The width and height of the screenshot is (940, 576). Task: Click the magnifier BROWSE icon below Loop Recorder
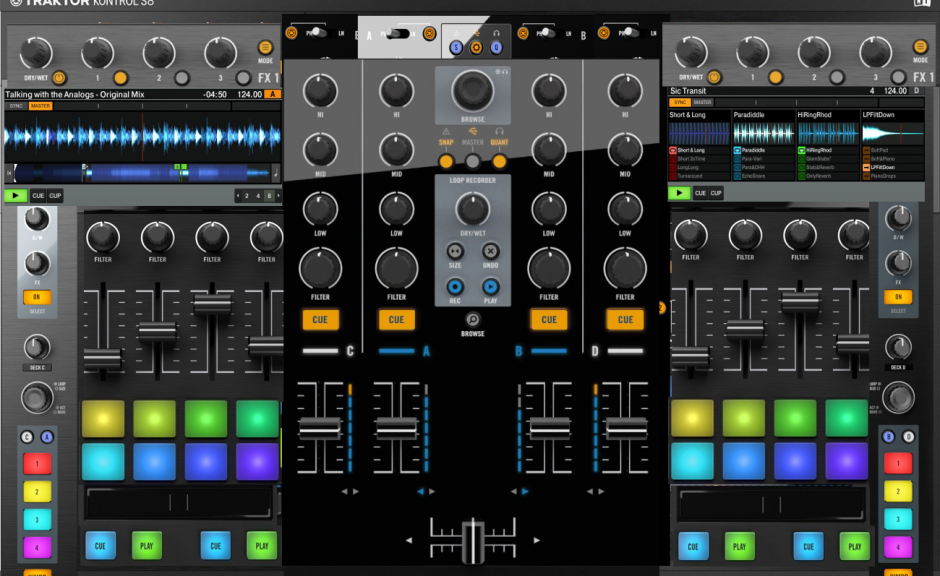473,319
